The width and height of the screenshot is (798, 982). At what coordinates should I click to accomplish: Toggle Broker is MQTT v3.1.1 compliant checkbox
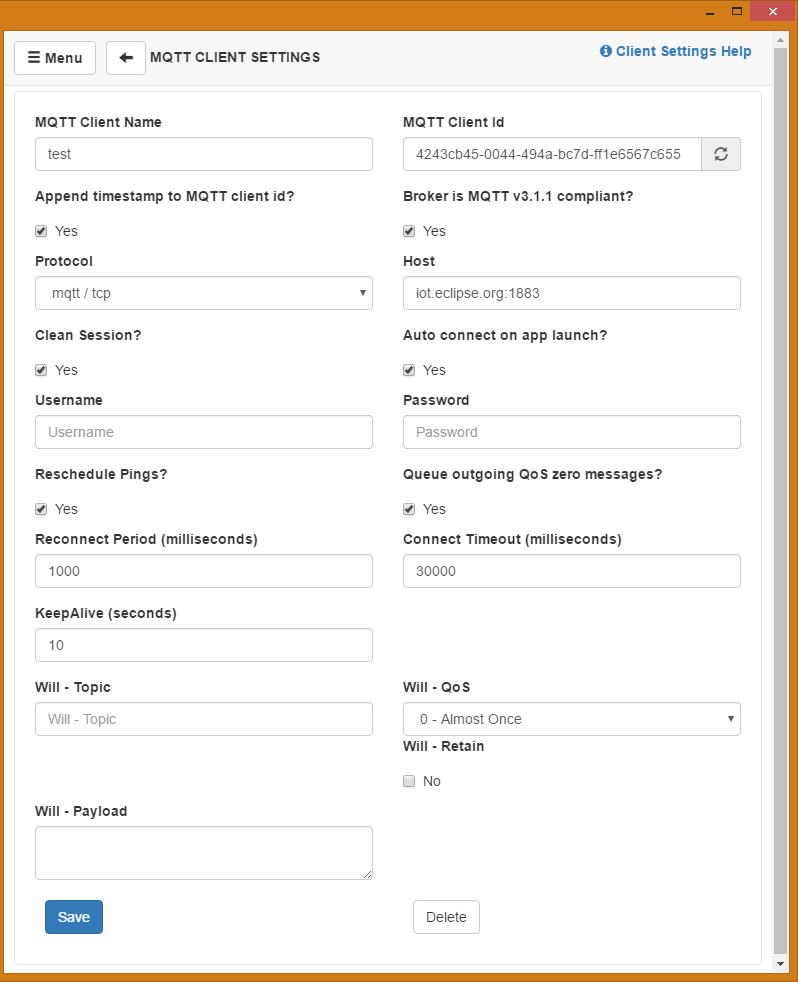(409, 231)
